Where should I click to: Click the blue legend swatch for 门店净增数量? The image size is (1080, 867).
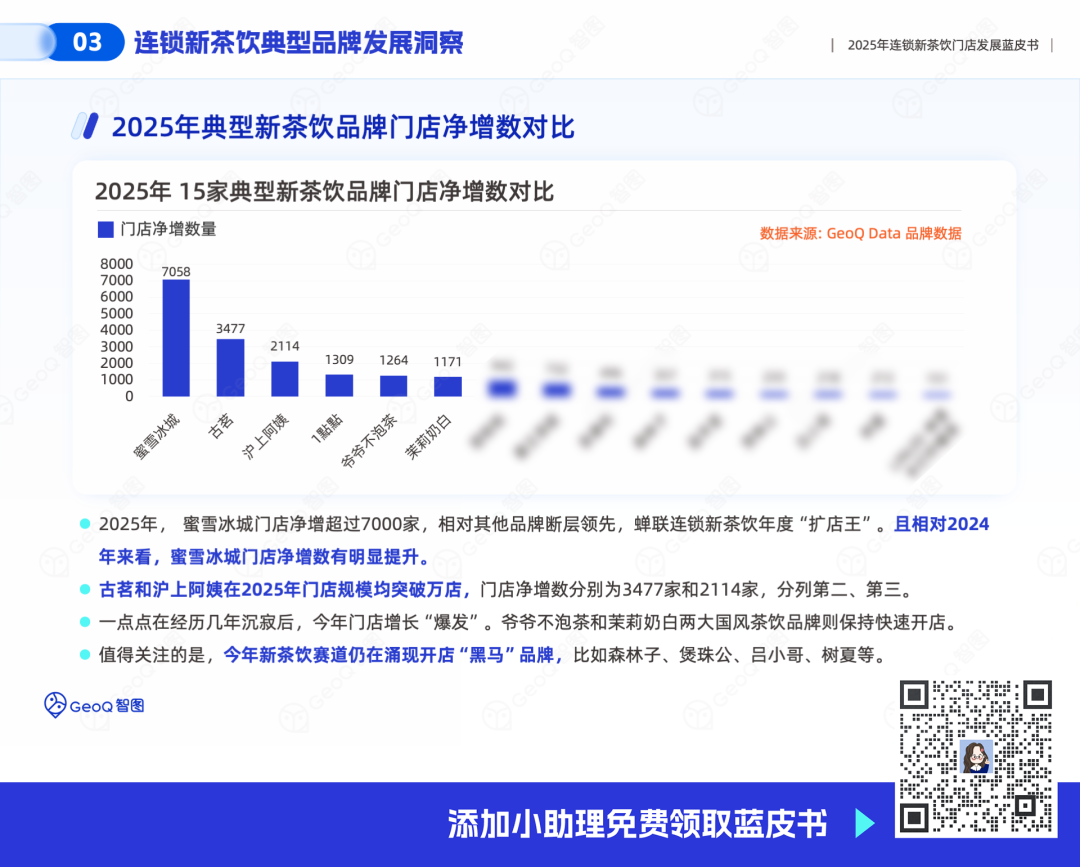coord(105,229)
